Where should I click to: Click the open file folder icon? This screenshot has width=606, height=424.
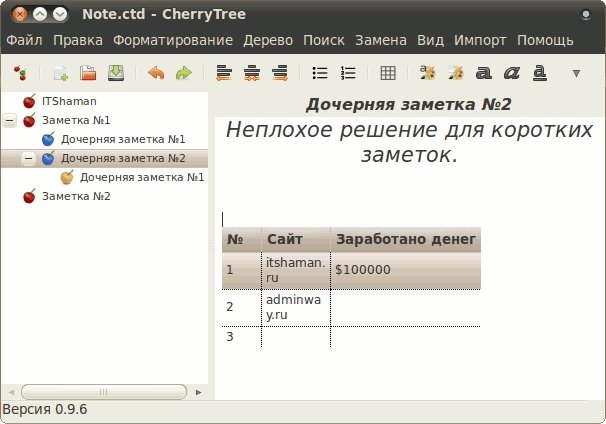point(88,73)
